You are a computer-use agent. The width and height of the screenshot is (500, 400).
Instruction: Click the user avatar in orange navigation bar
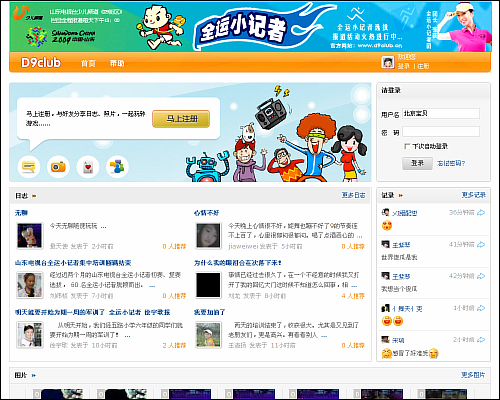coord(388,62)
